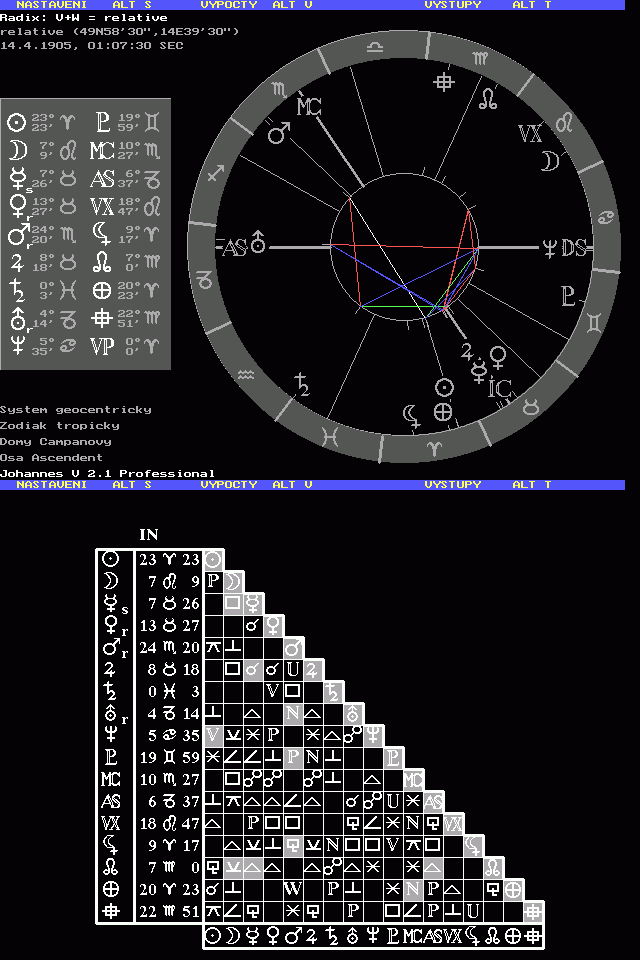Click the IN header above aspect table

[x=148, y=535]
